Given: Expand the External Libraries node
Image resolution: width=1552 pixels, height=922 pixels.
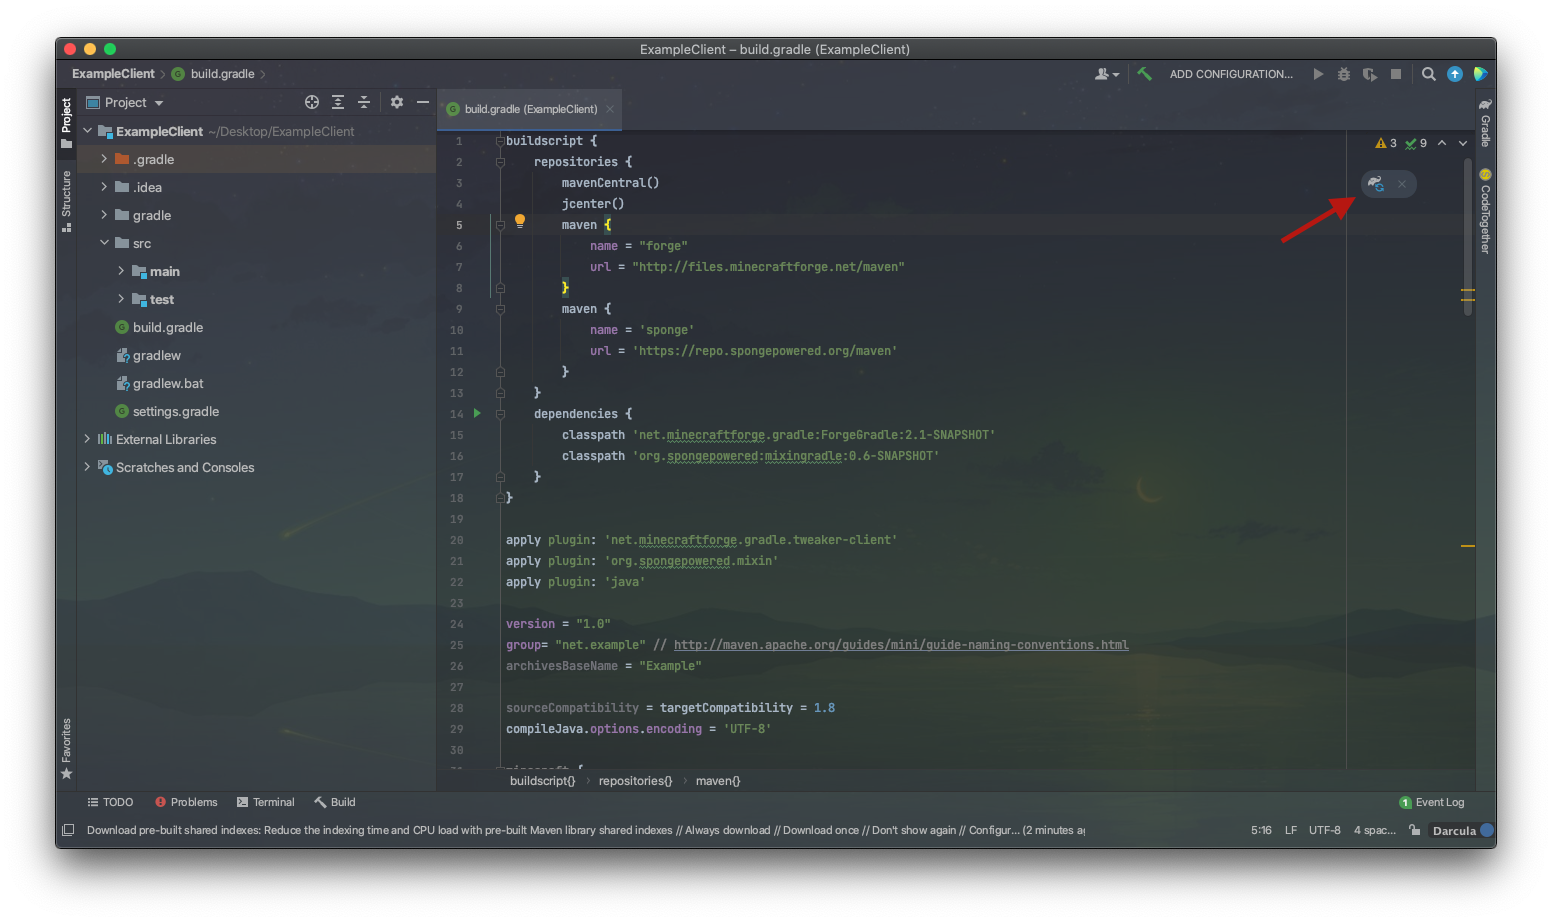Looking at the screenshot, I should point(87,439).
